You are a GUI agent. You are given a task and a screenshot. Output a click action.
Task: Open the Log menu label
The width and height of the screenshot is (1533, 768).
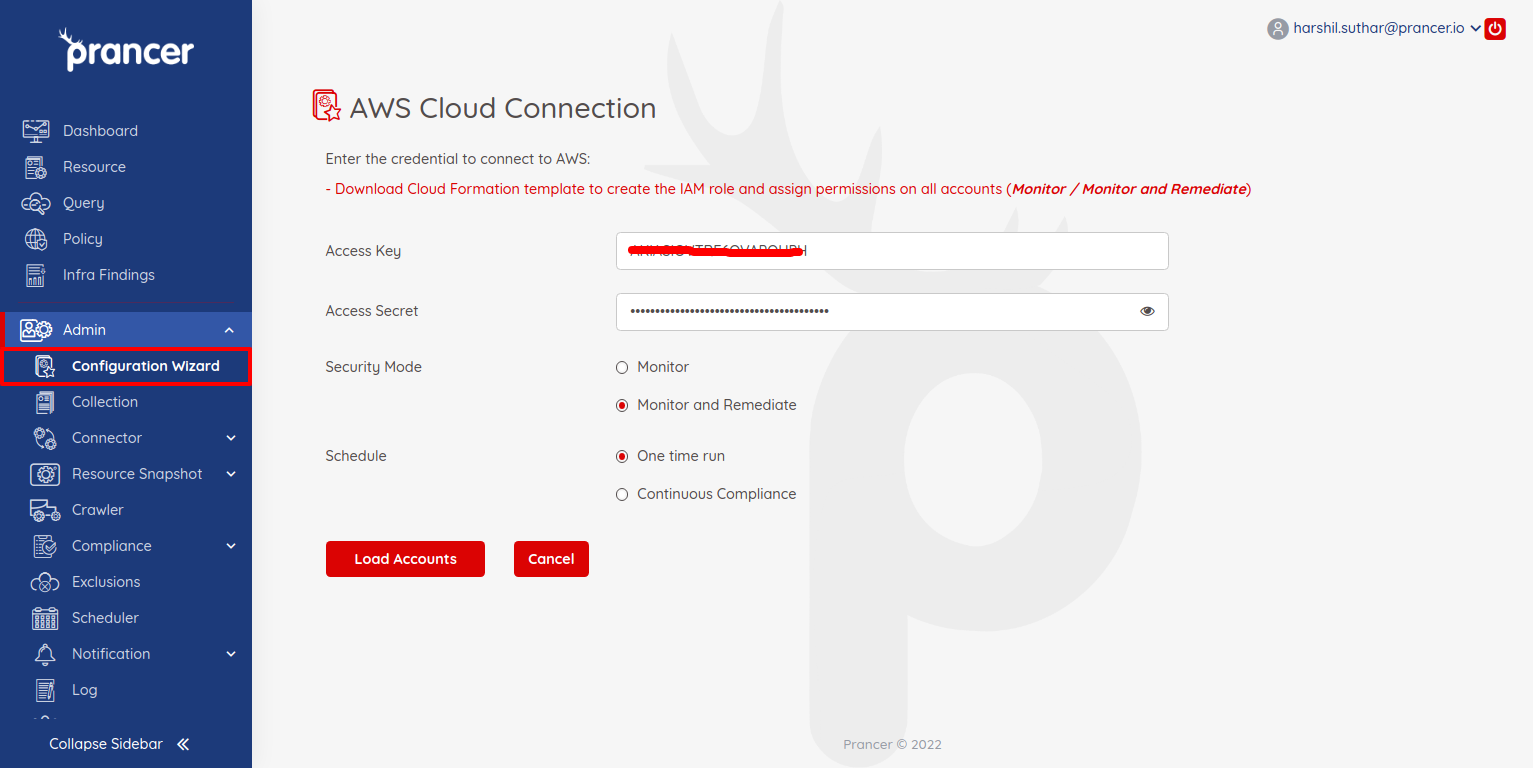(85, 690)
